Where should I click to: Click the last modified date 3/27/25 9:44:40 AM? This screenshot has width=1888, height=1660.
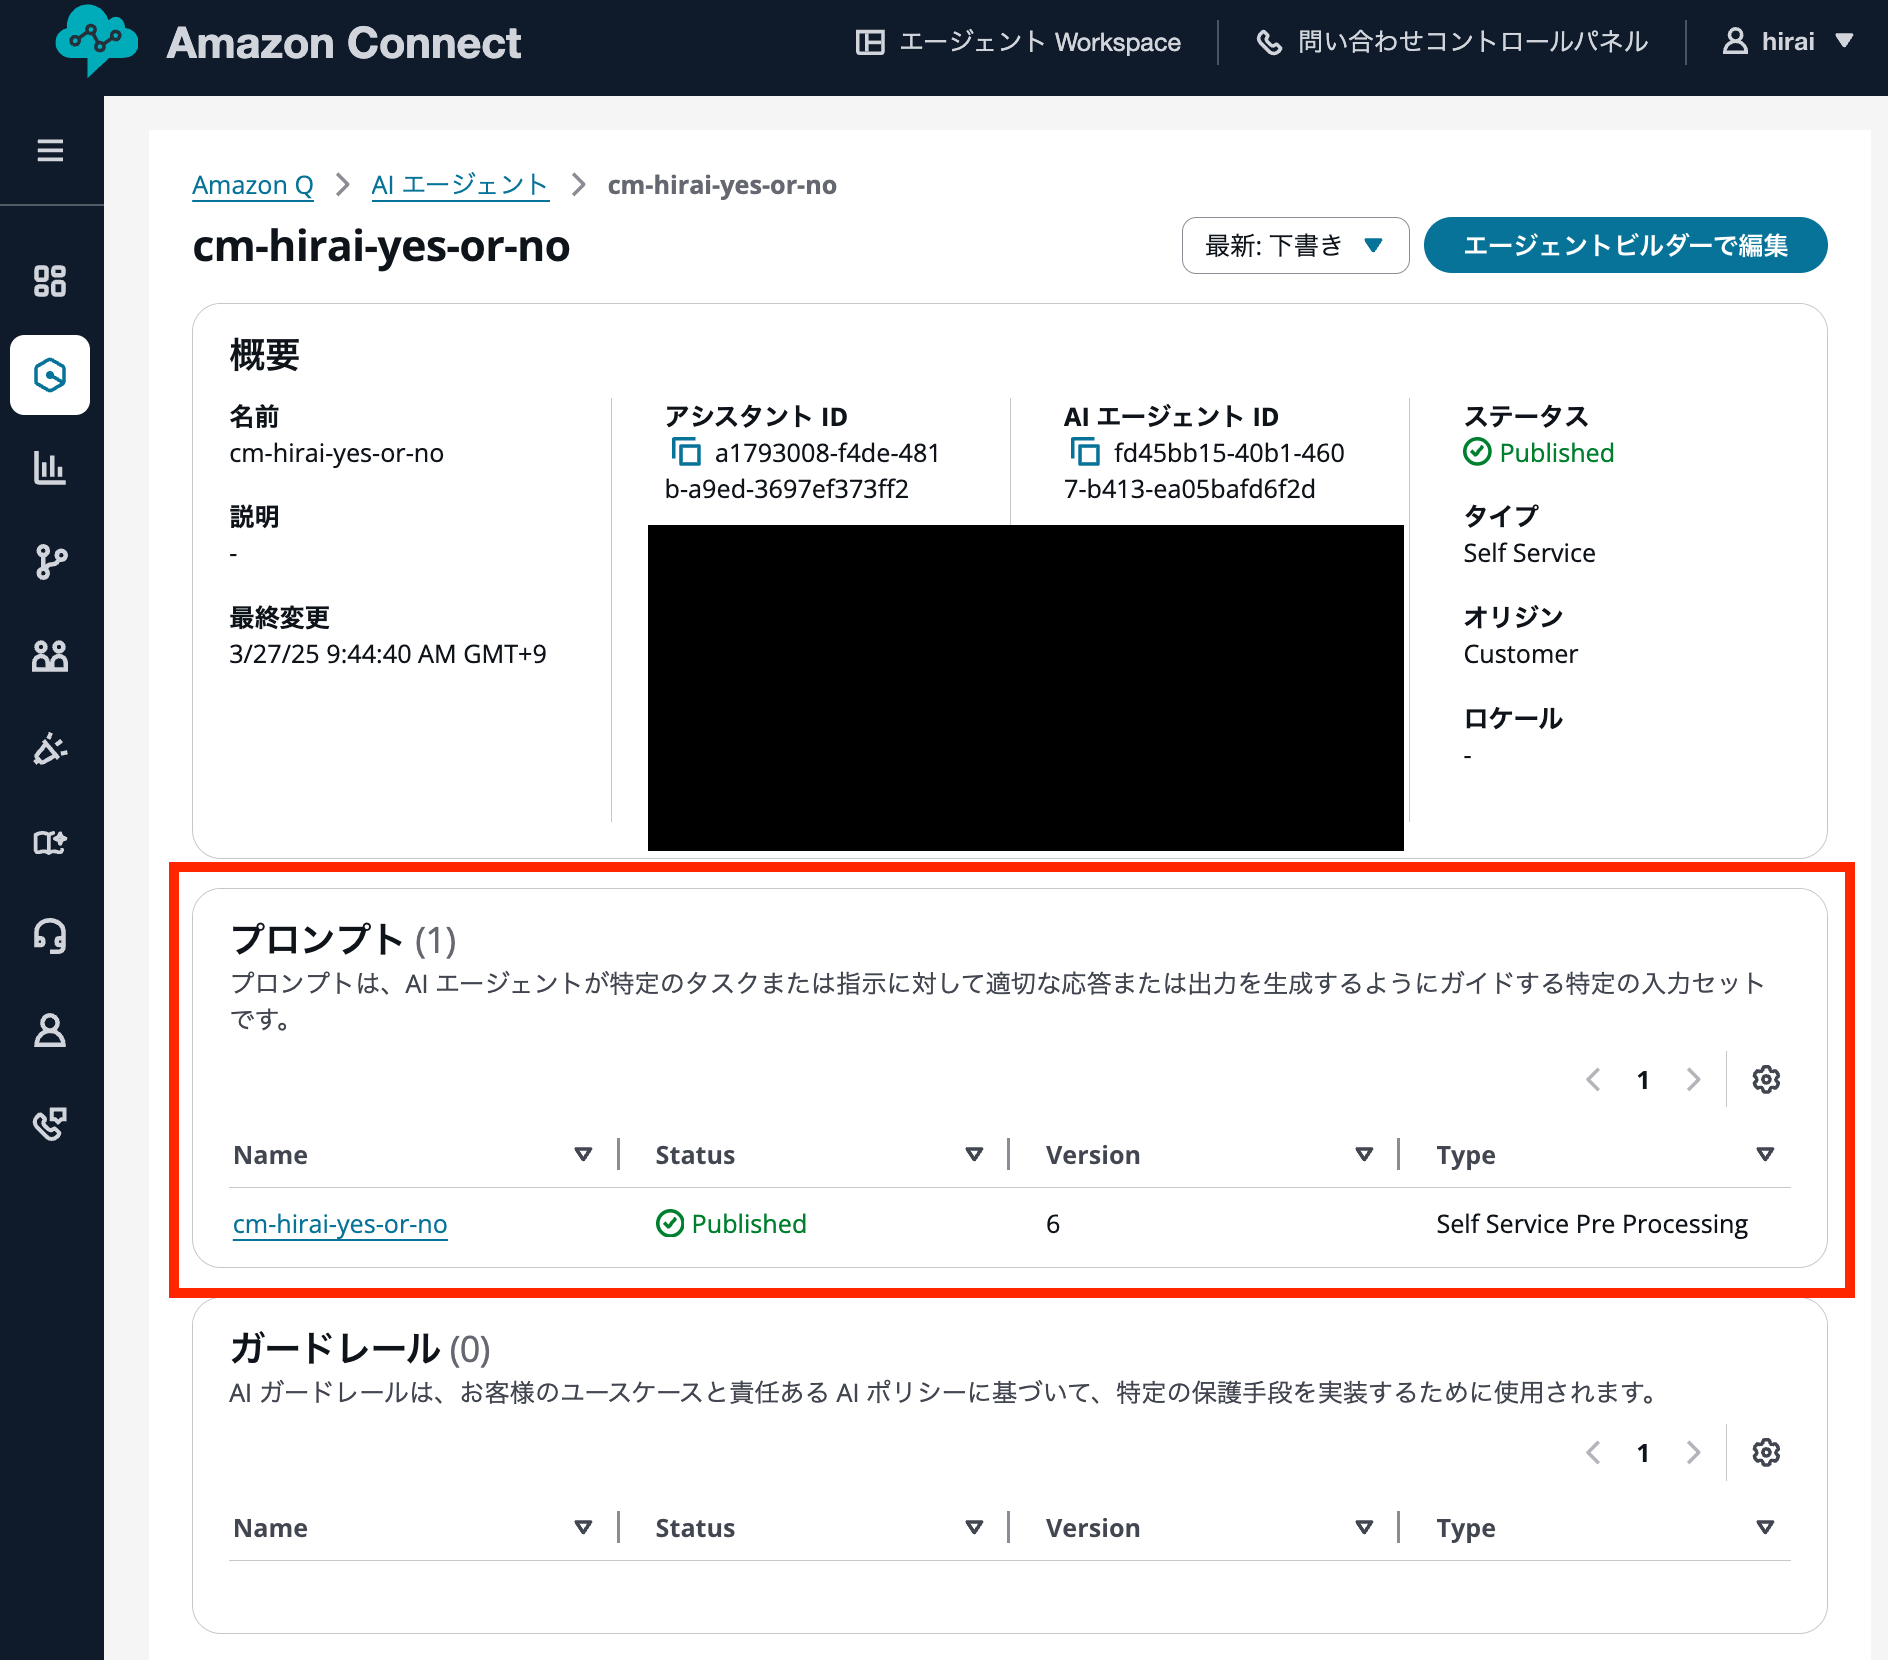[388, 654]
